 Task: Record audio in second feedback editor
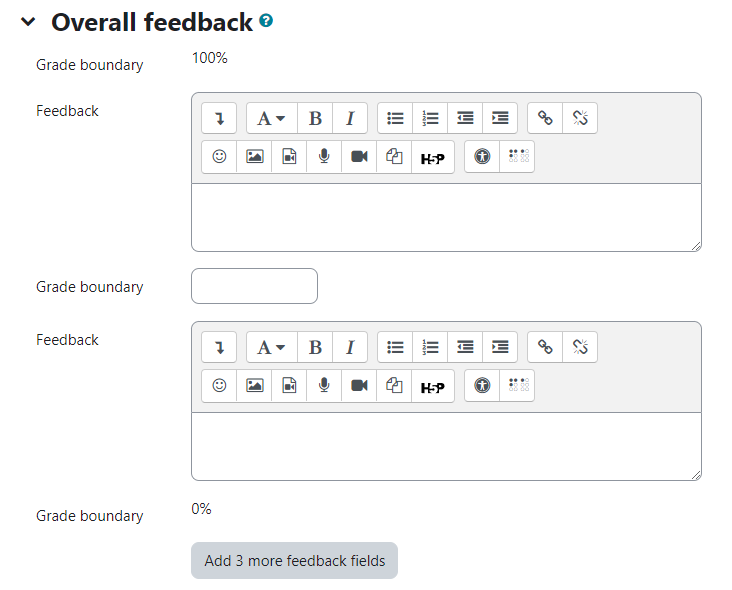tap(324, 385)
